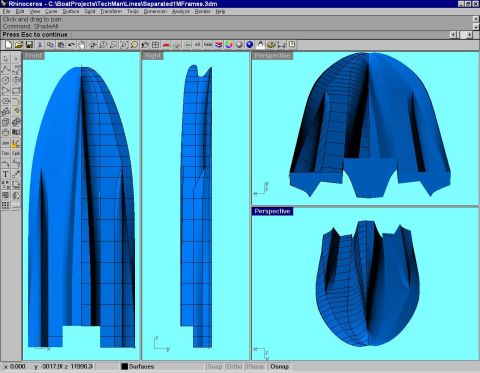Open the Layers stack icon

coord(218,45)
